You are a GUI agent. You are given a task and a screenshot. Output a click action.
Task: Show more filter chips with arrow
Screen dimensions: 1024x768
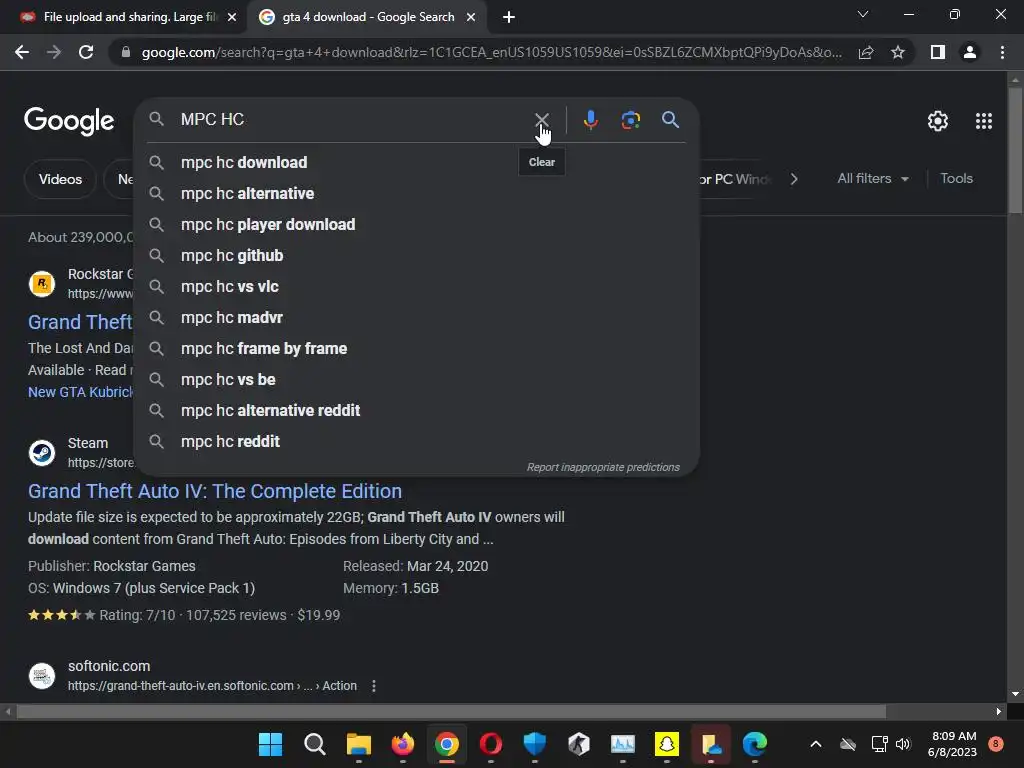793,179
